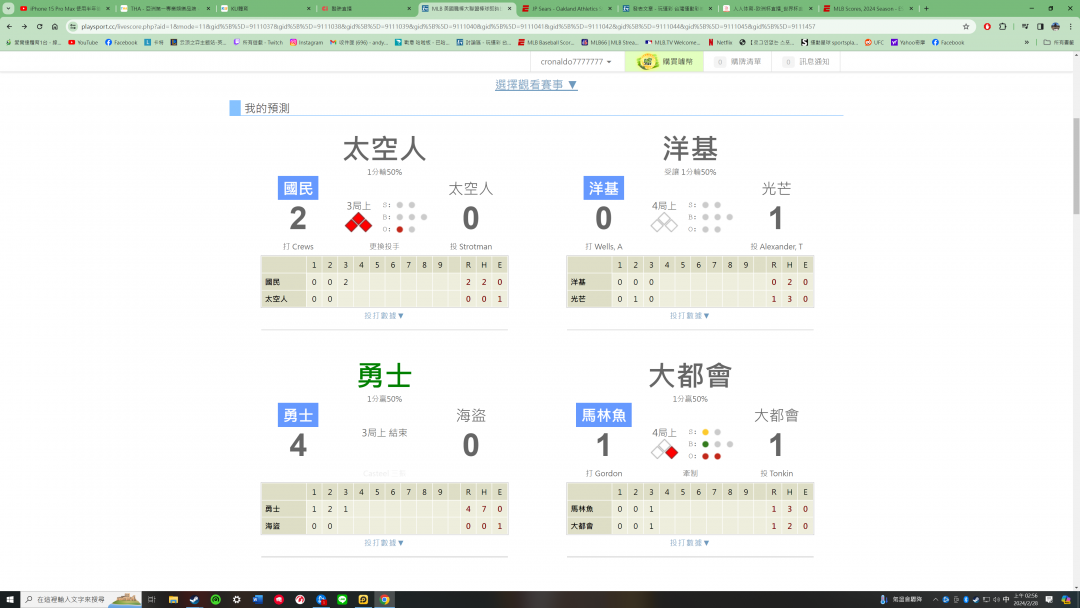Viewport: 1080px width, 608px height.
Task: Expand pitching stats for Nationals vs Astros game
Action: [x=384, y=315]
